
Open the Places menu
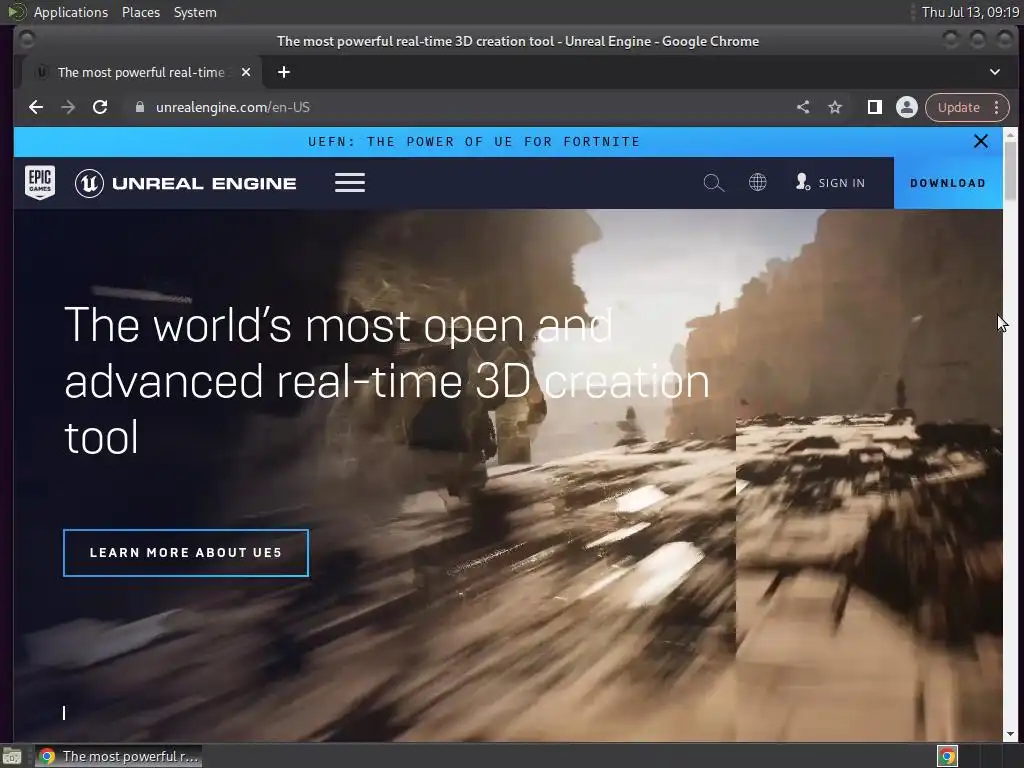pos(140,12)
